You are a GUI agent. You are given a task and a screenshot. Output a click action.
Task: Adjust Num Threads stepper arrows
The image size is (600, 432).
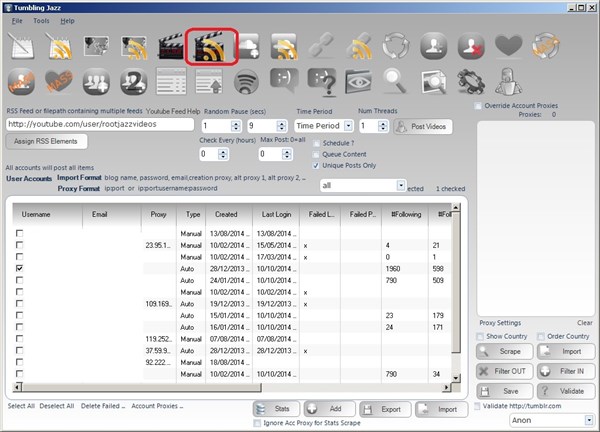click(382, 126)
